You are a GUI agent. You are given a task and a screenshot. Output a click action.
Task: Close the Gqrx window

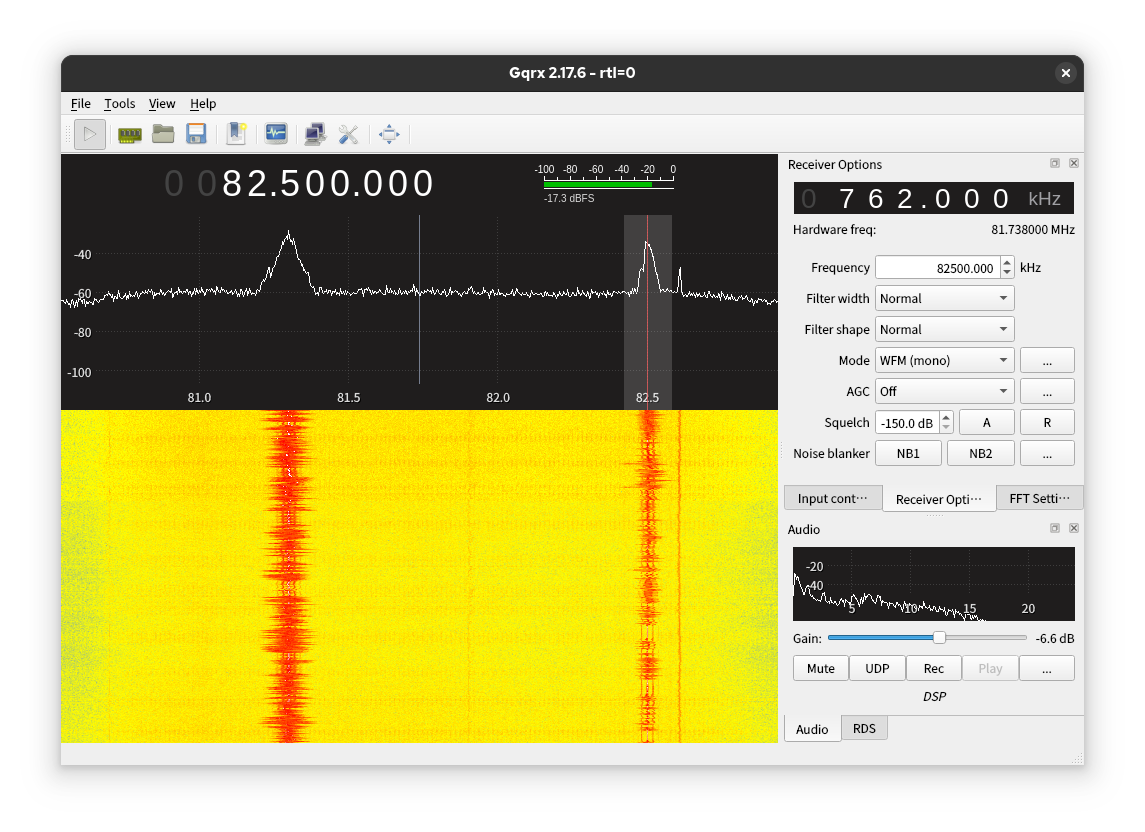coord(1065,73)
